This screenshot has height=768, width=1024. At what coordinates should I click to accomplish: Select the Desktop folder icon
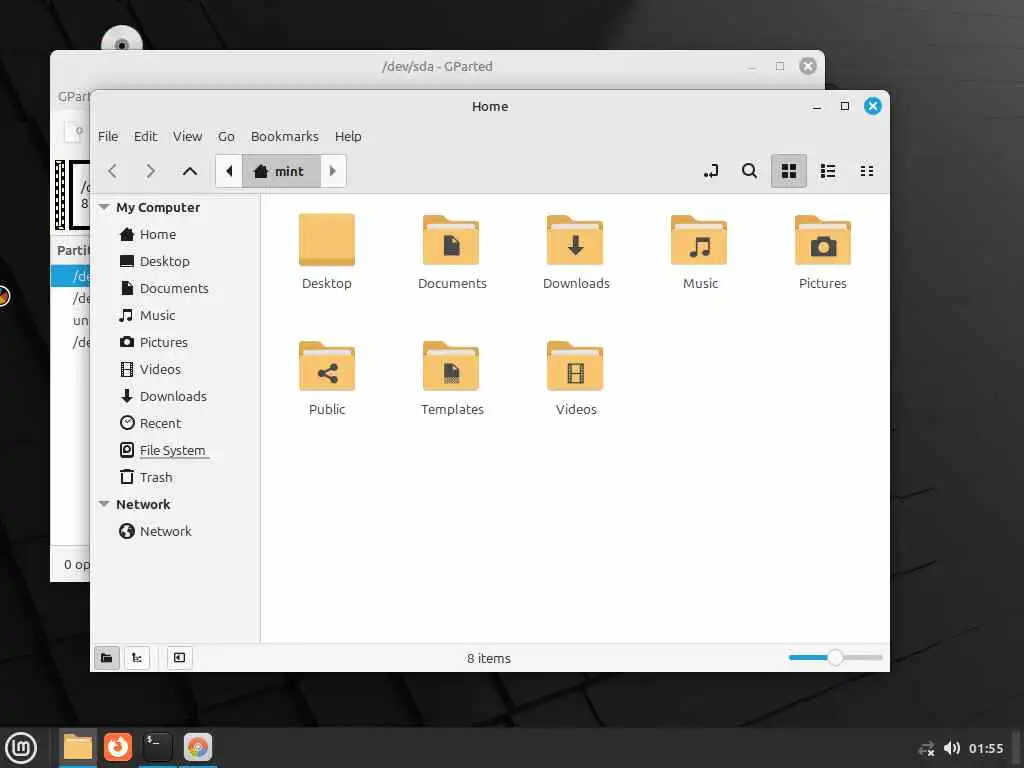click(327, 240)
